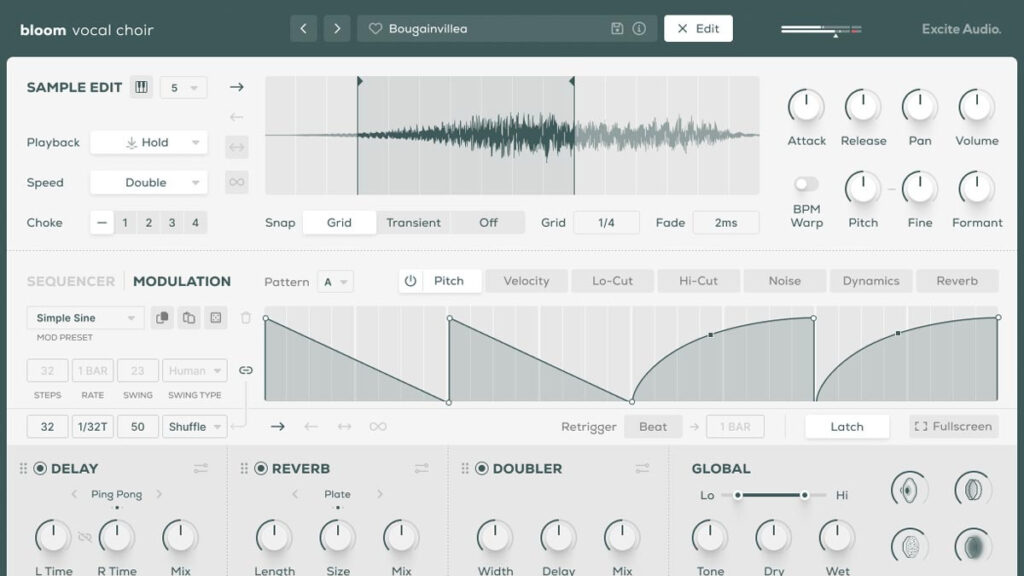Delete modulation with the trash icon
Viewport: 1024px width, 576px height.
(246, 318)
